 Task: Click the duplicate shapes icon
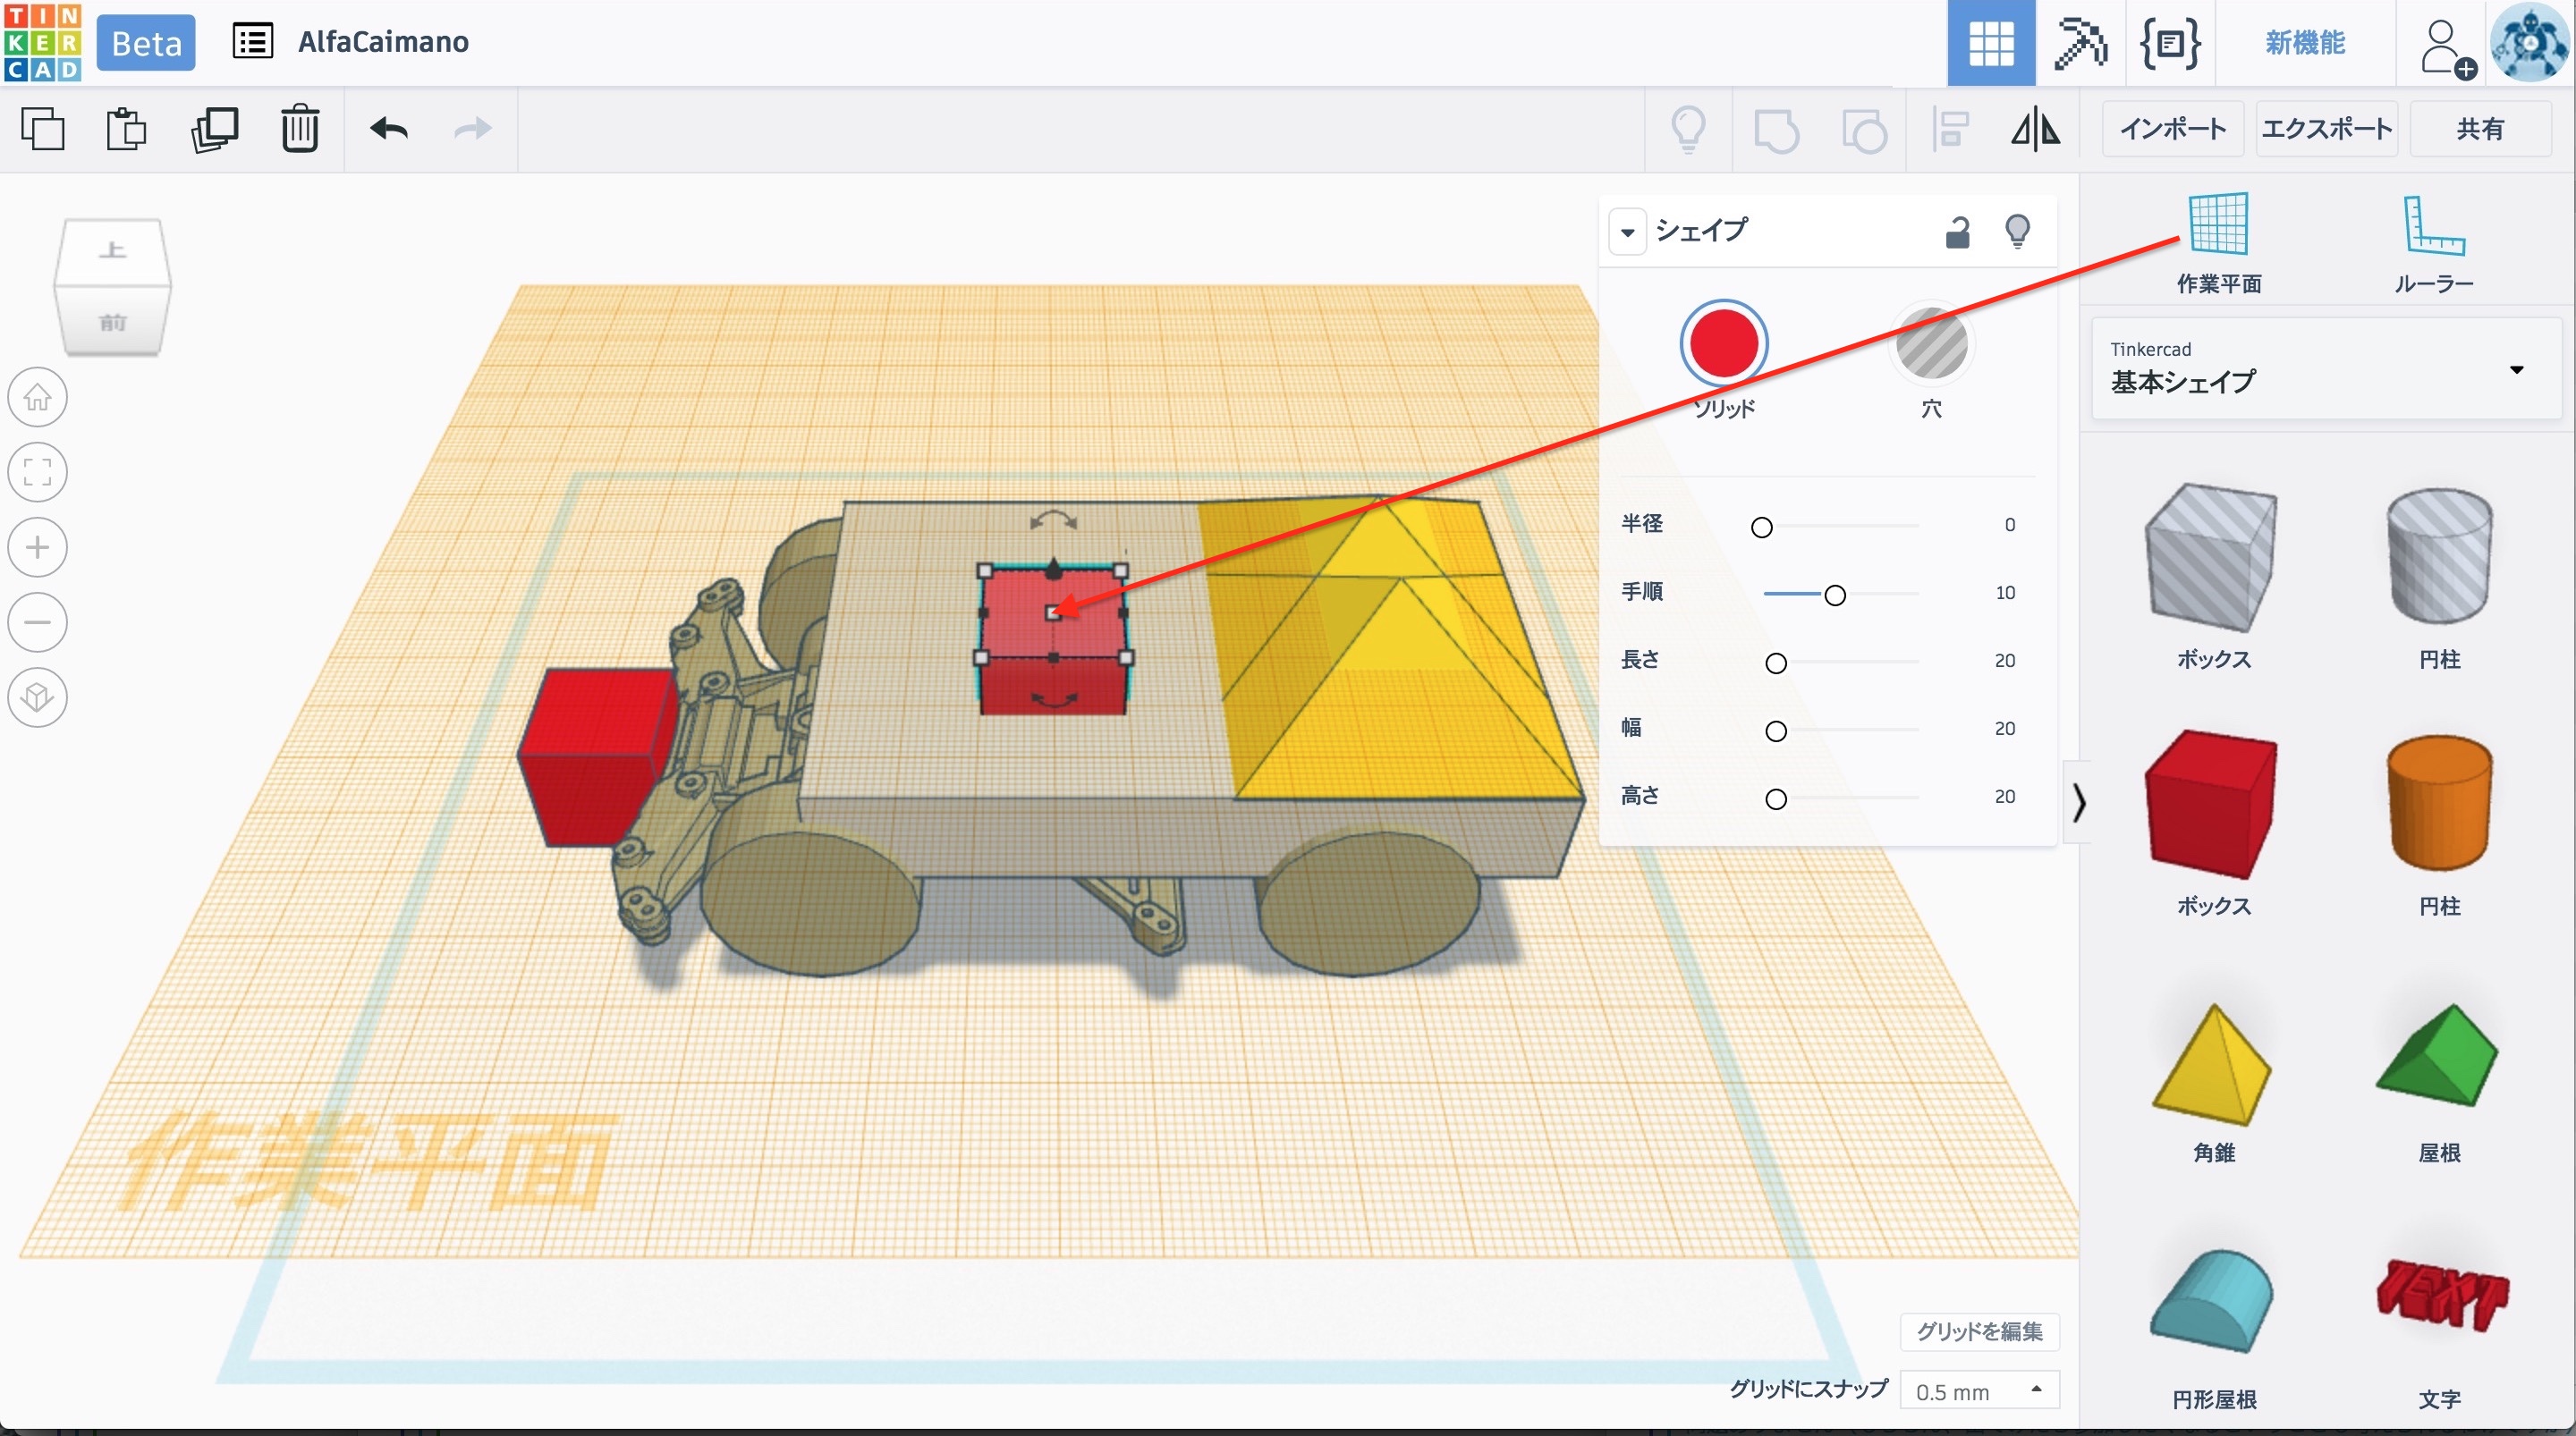[214, 129]
